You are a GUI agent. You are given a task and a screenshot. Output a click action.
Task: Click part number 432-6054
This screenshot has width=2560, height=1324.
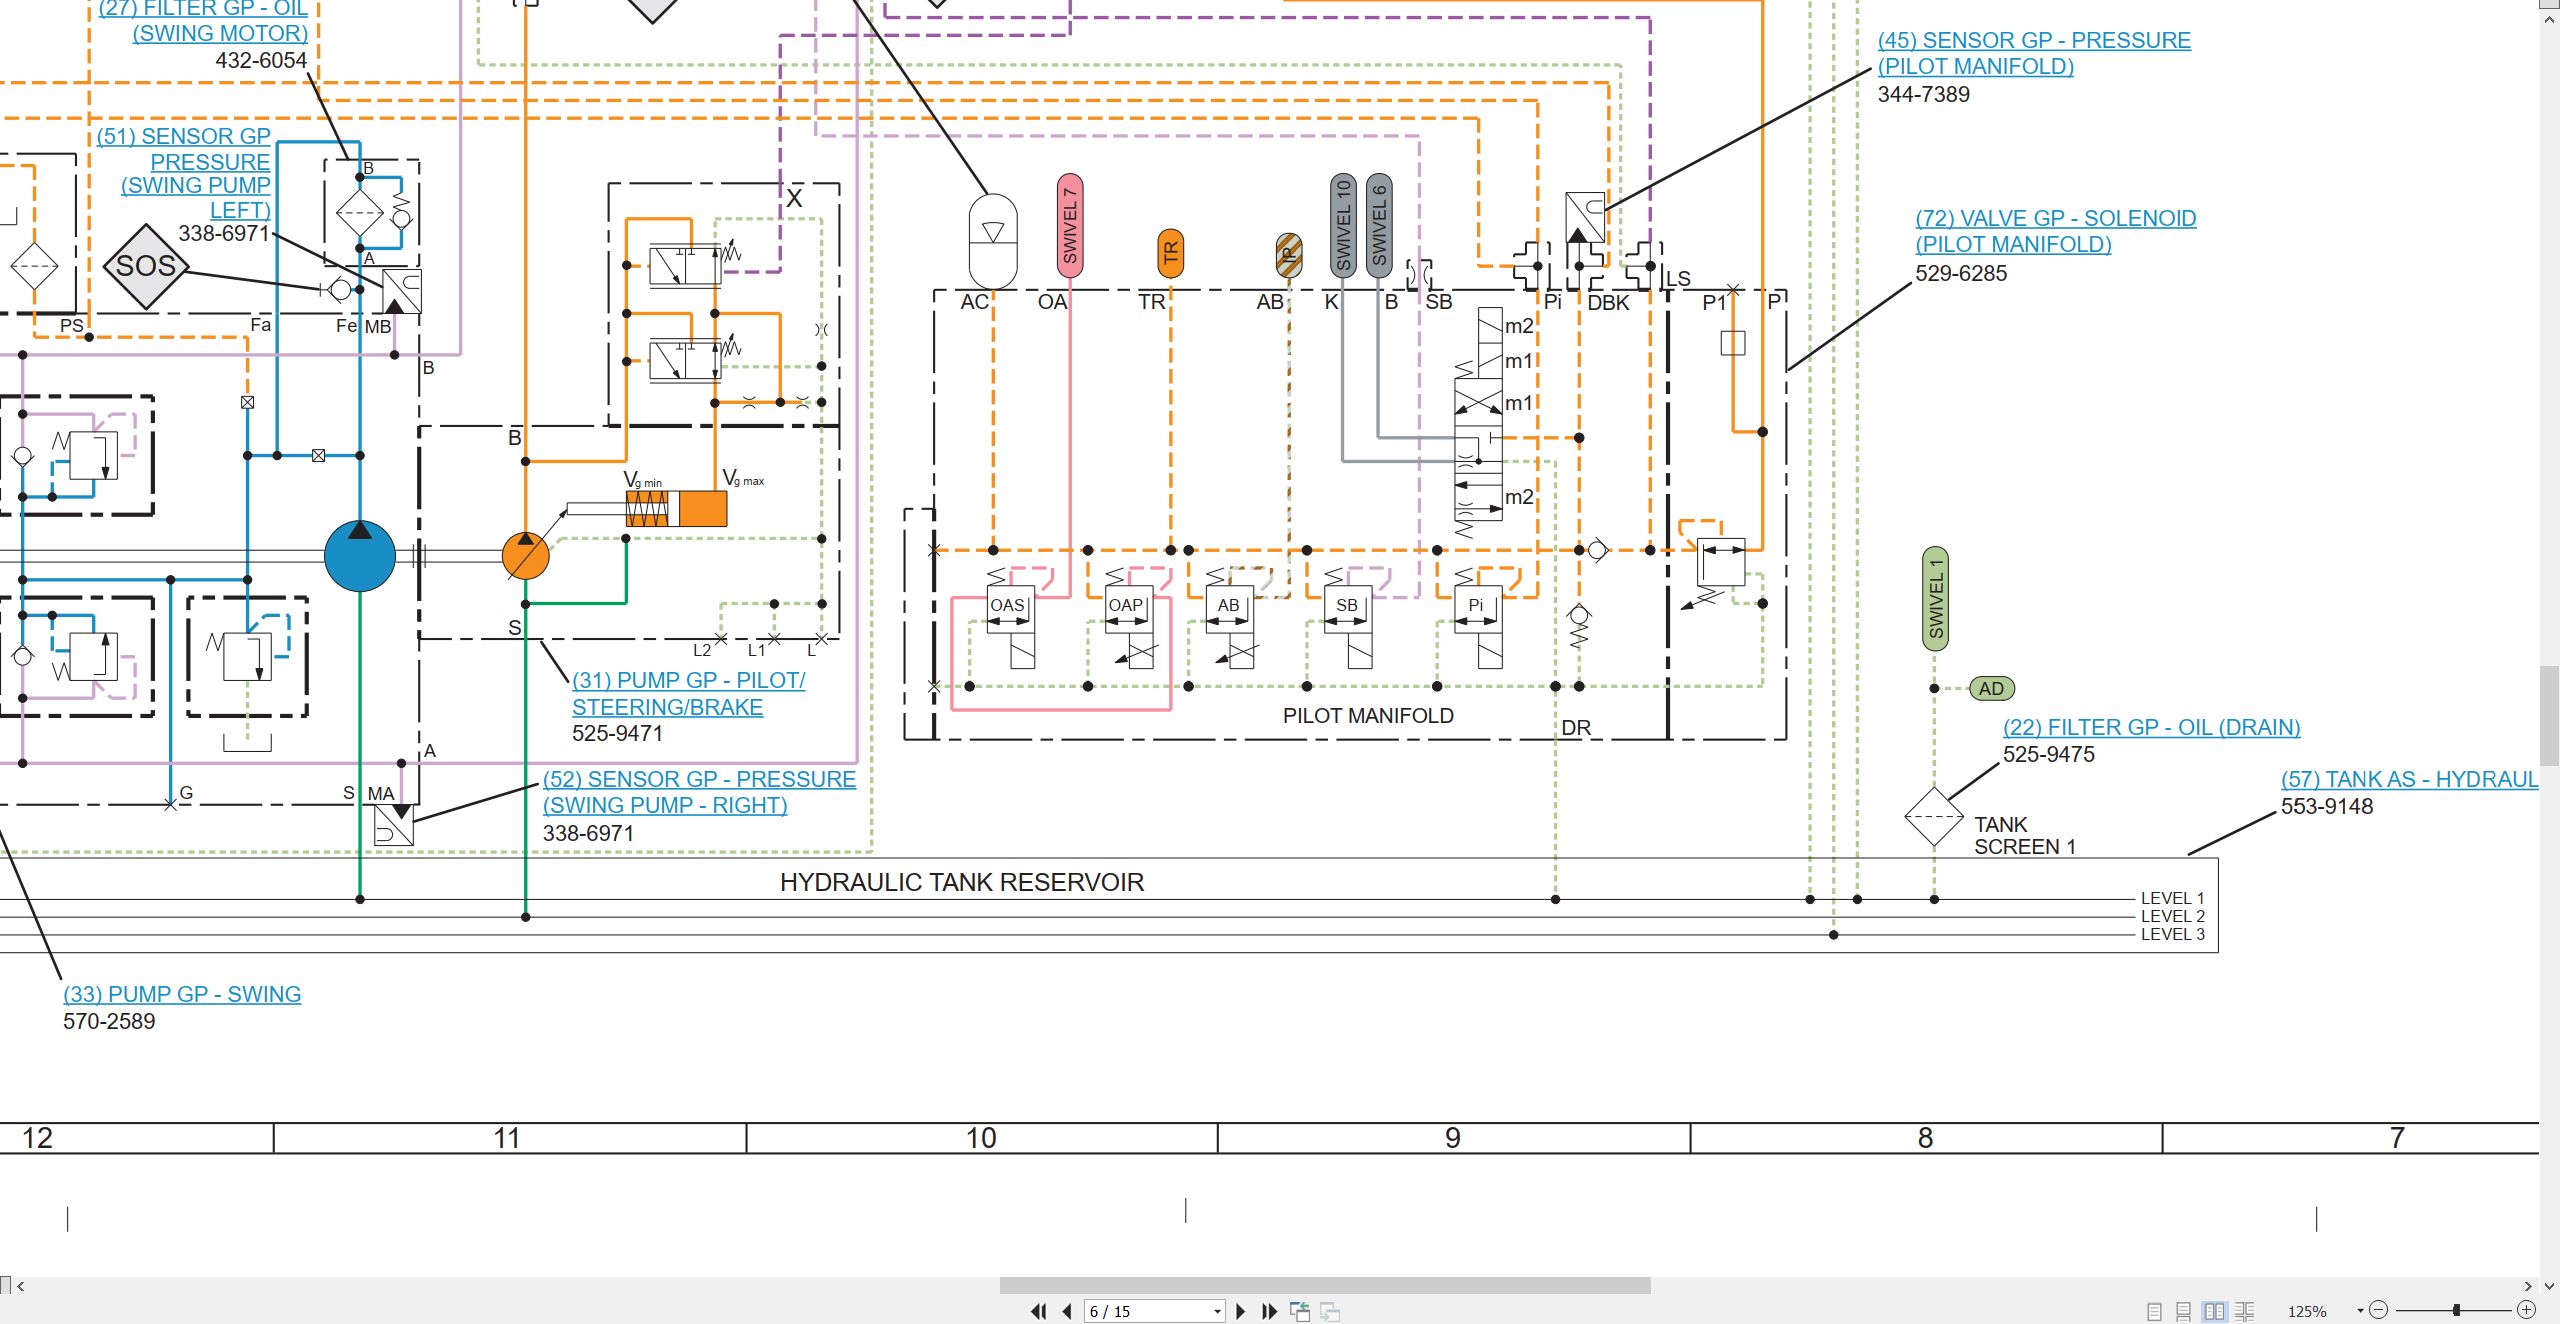click(261, 60)
